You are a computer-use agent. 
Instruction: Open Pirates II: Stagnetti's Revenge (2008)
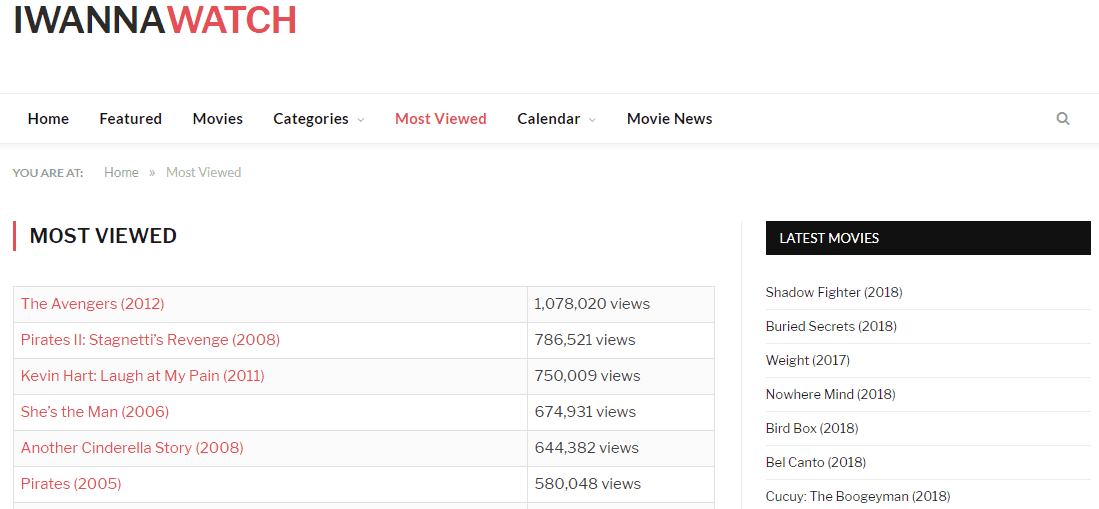point(150,340)
